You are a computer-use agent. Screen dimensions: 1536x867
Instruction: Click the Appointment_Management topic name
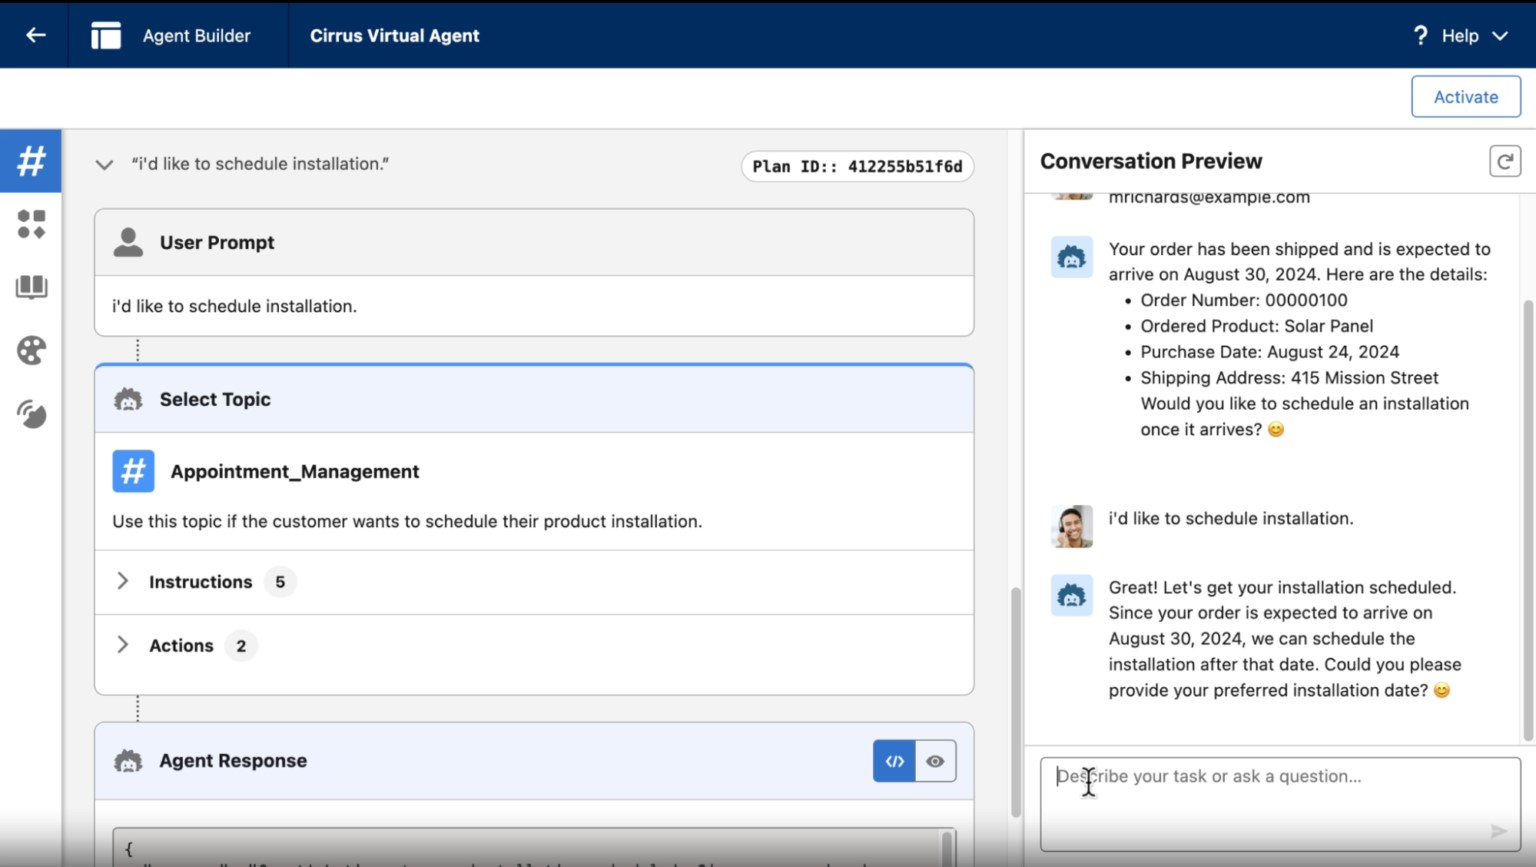point(295,471)
